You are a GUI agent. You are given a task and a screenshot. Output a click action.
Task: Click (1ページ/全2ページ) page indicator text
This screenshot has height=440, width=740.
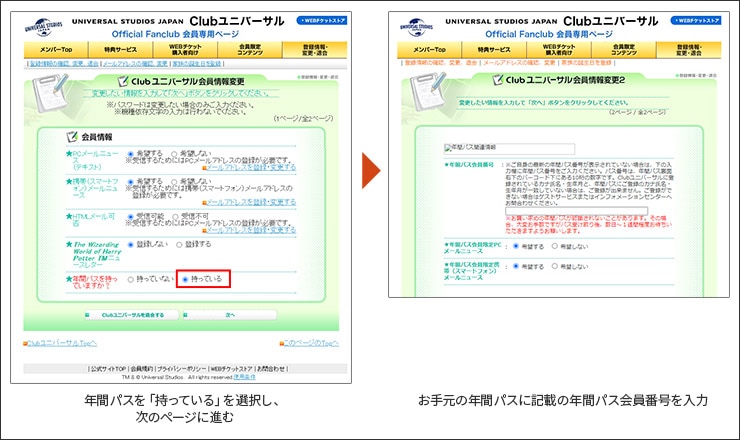[x=303, y=118]
